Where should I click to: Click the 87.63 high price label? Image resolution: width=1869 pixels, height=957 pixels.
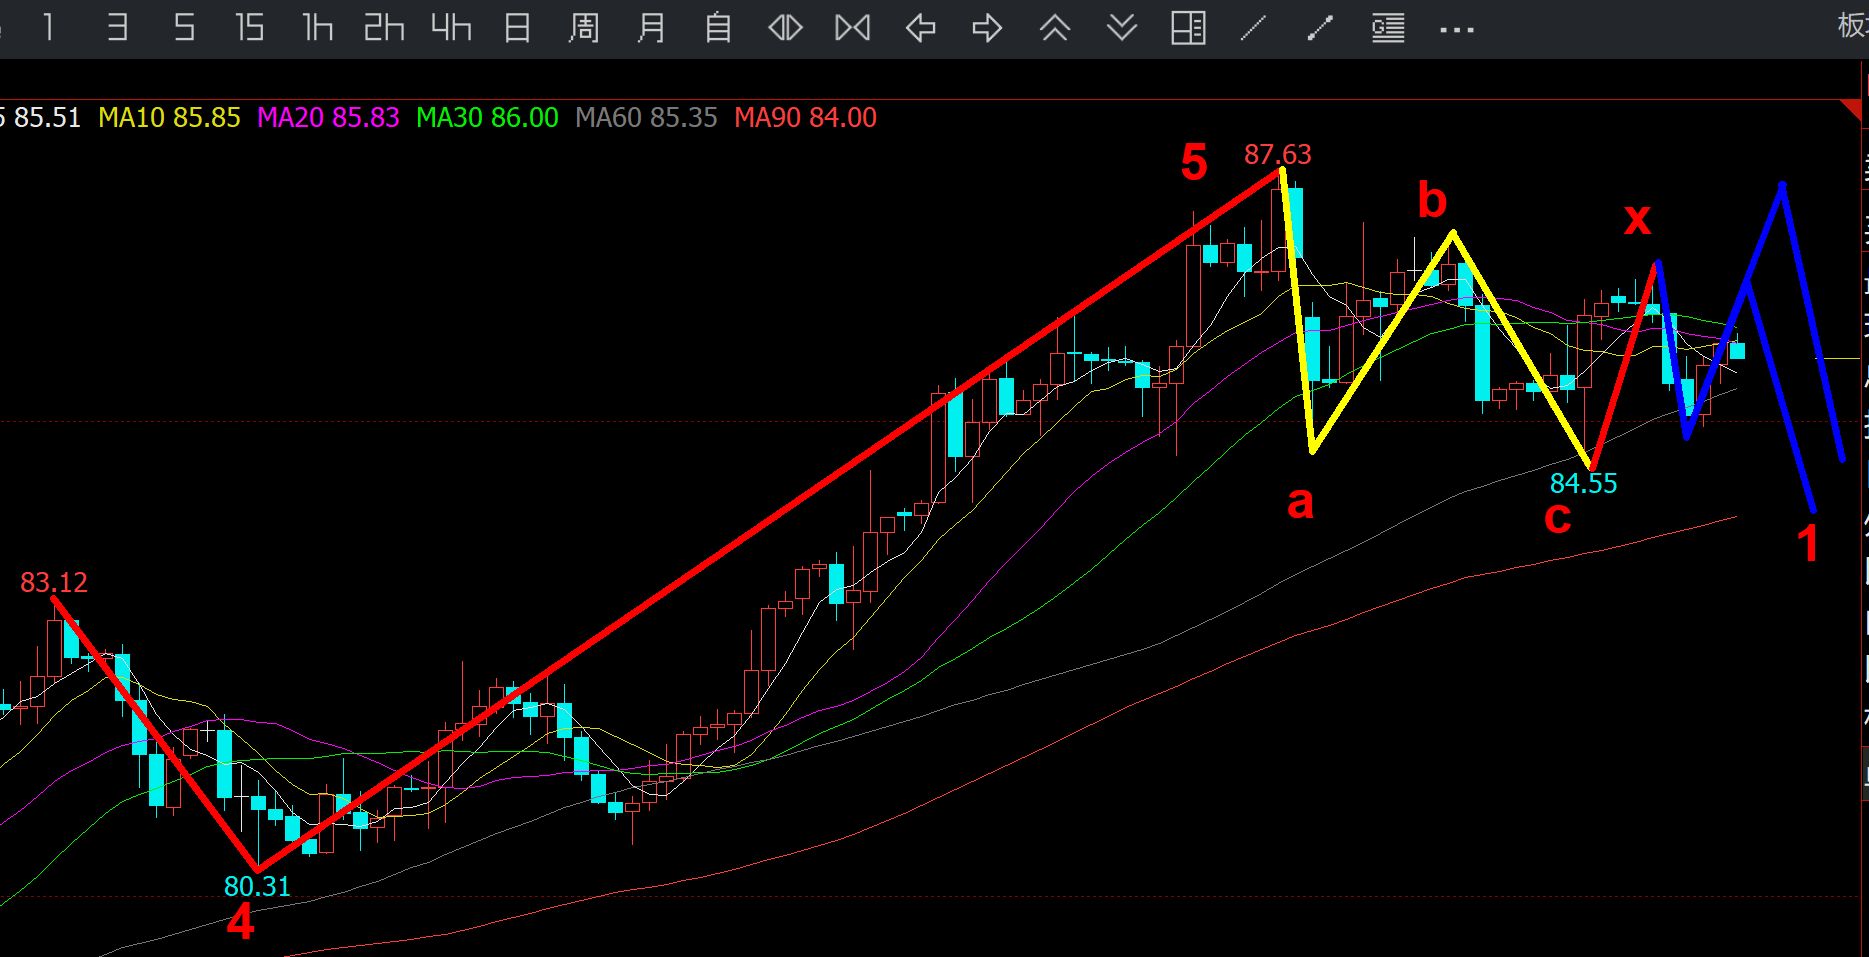click(x=1277, y=154)
